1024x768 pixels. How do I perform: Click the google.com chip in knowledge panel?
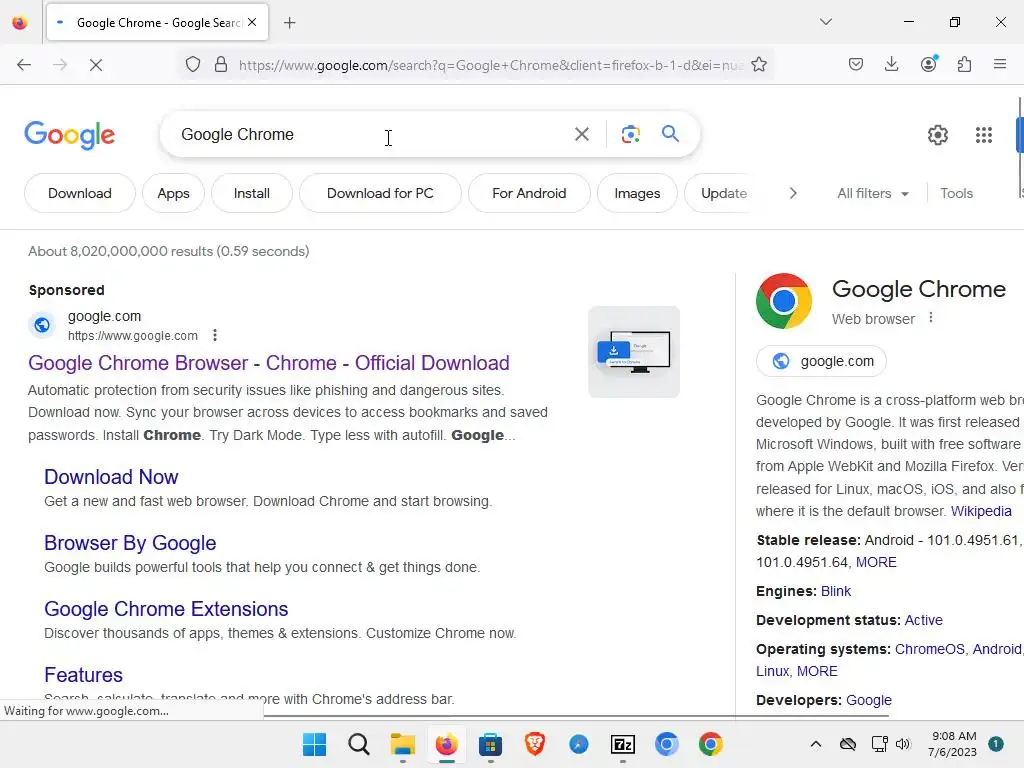tap(822, 361)
